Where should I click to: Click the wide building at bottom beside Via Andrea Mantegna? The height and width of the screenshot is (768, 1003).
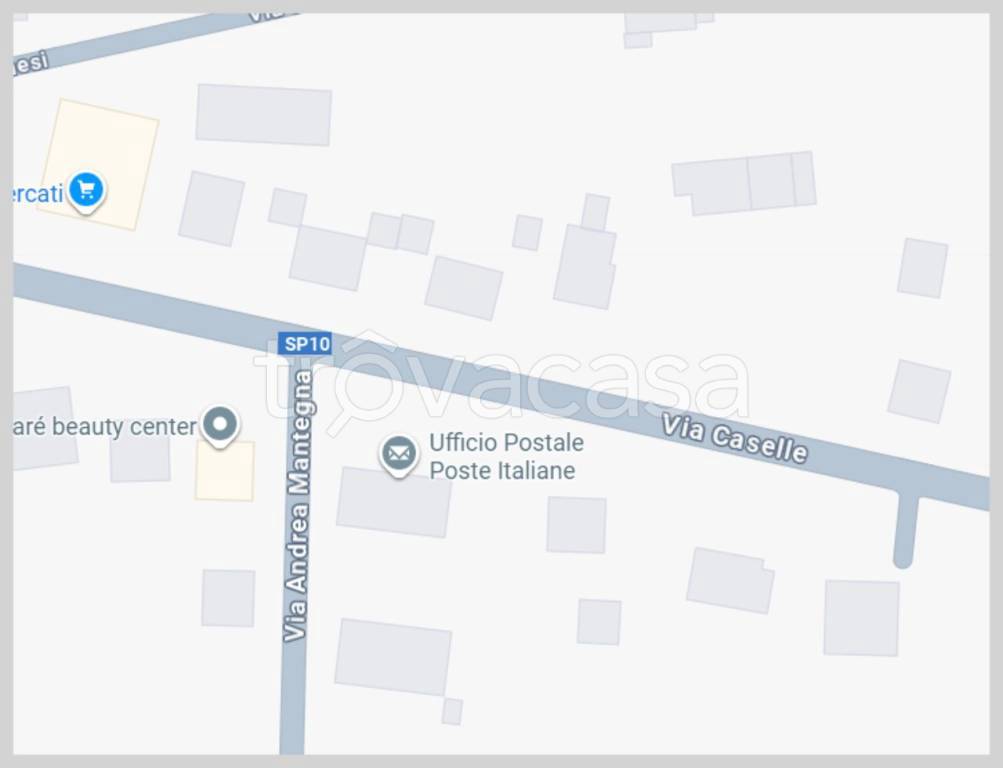point(393,657)
